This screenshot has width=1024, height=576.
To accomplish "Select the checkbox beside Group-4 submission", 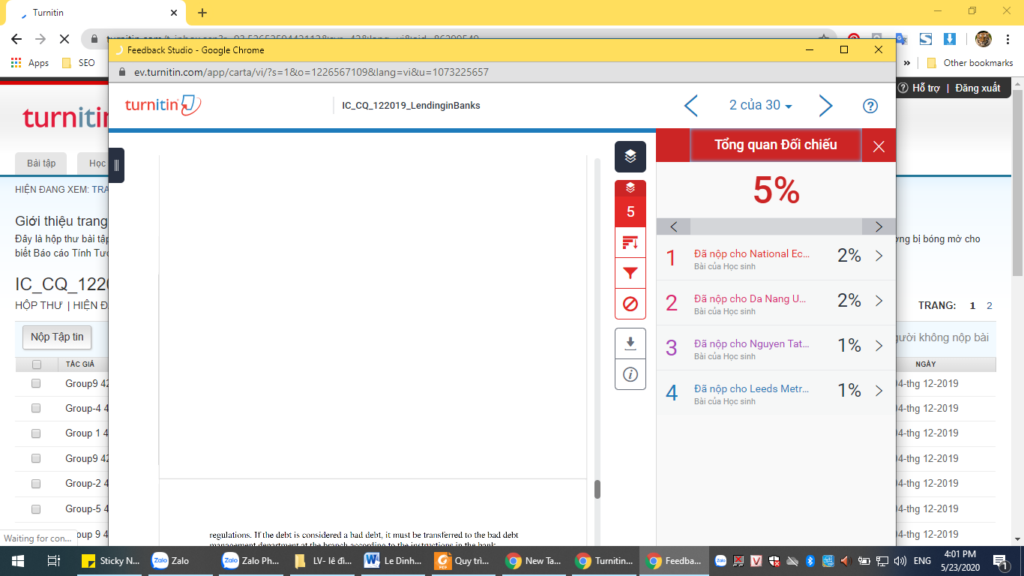I will pyautogui.click(x=37, y=408).
